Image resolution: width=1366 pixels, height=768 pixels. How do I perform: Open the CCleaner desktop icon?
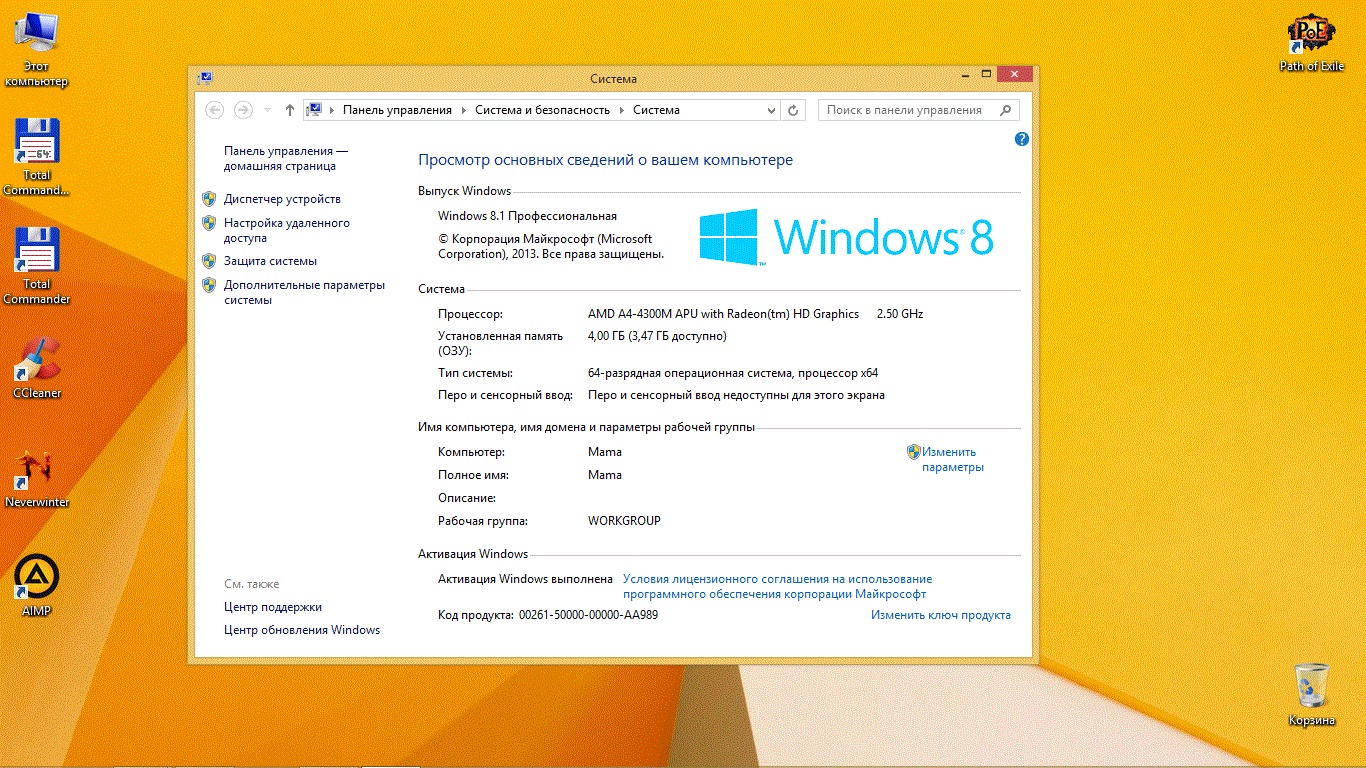[x=37, y=363]
